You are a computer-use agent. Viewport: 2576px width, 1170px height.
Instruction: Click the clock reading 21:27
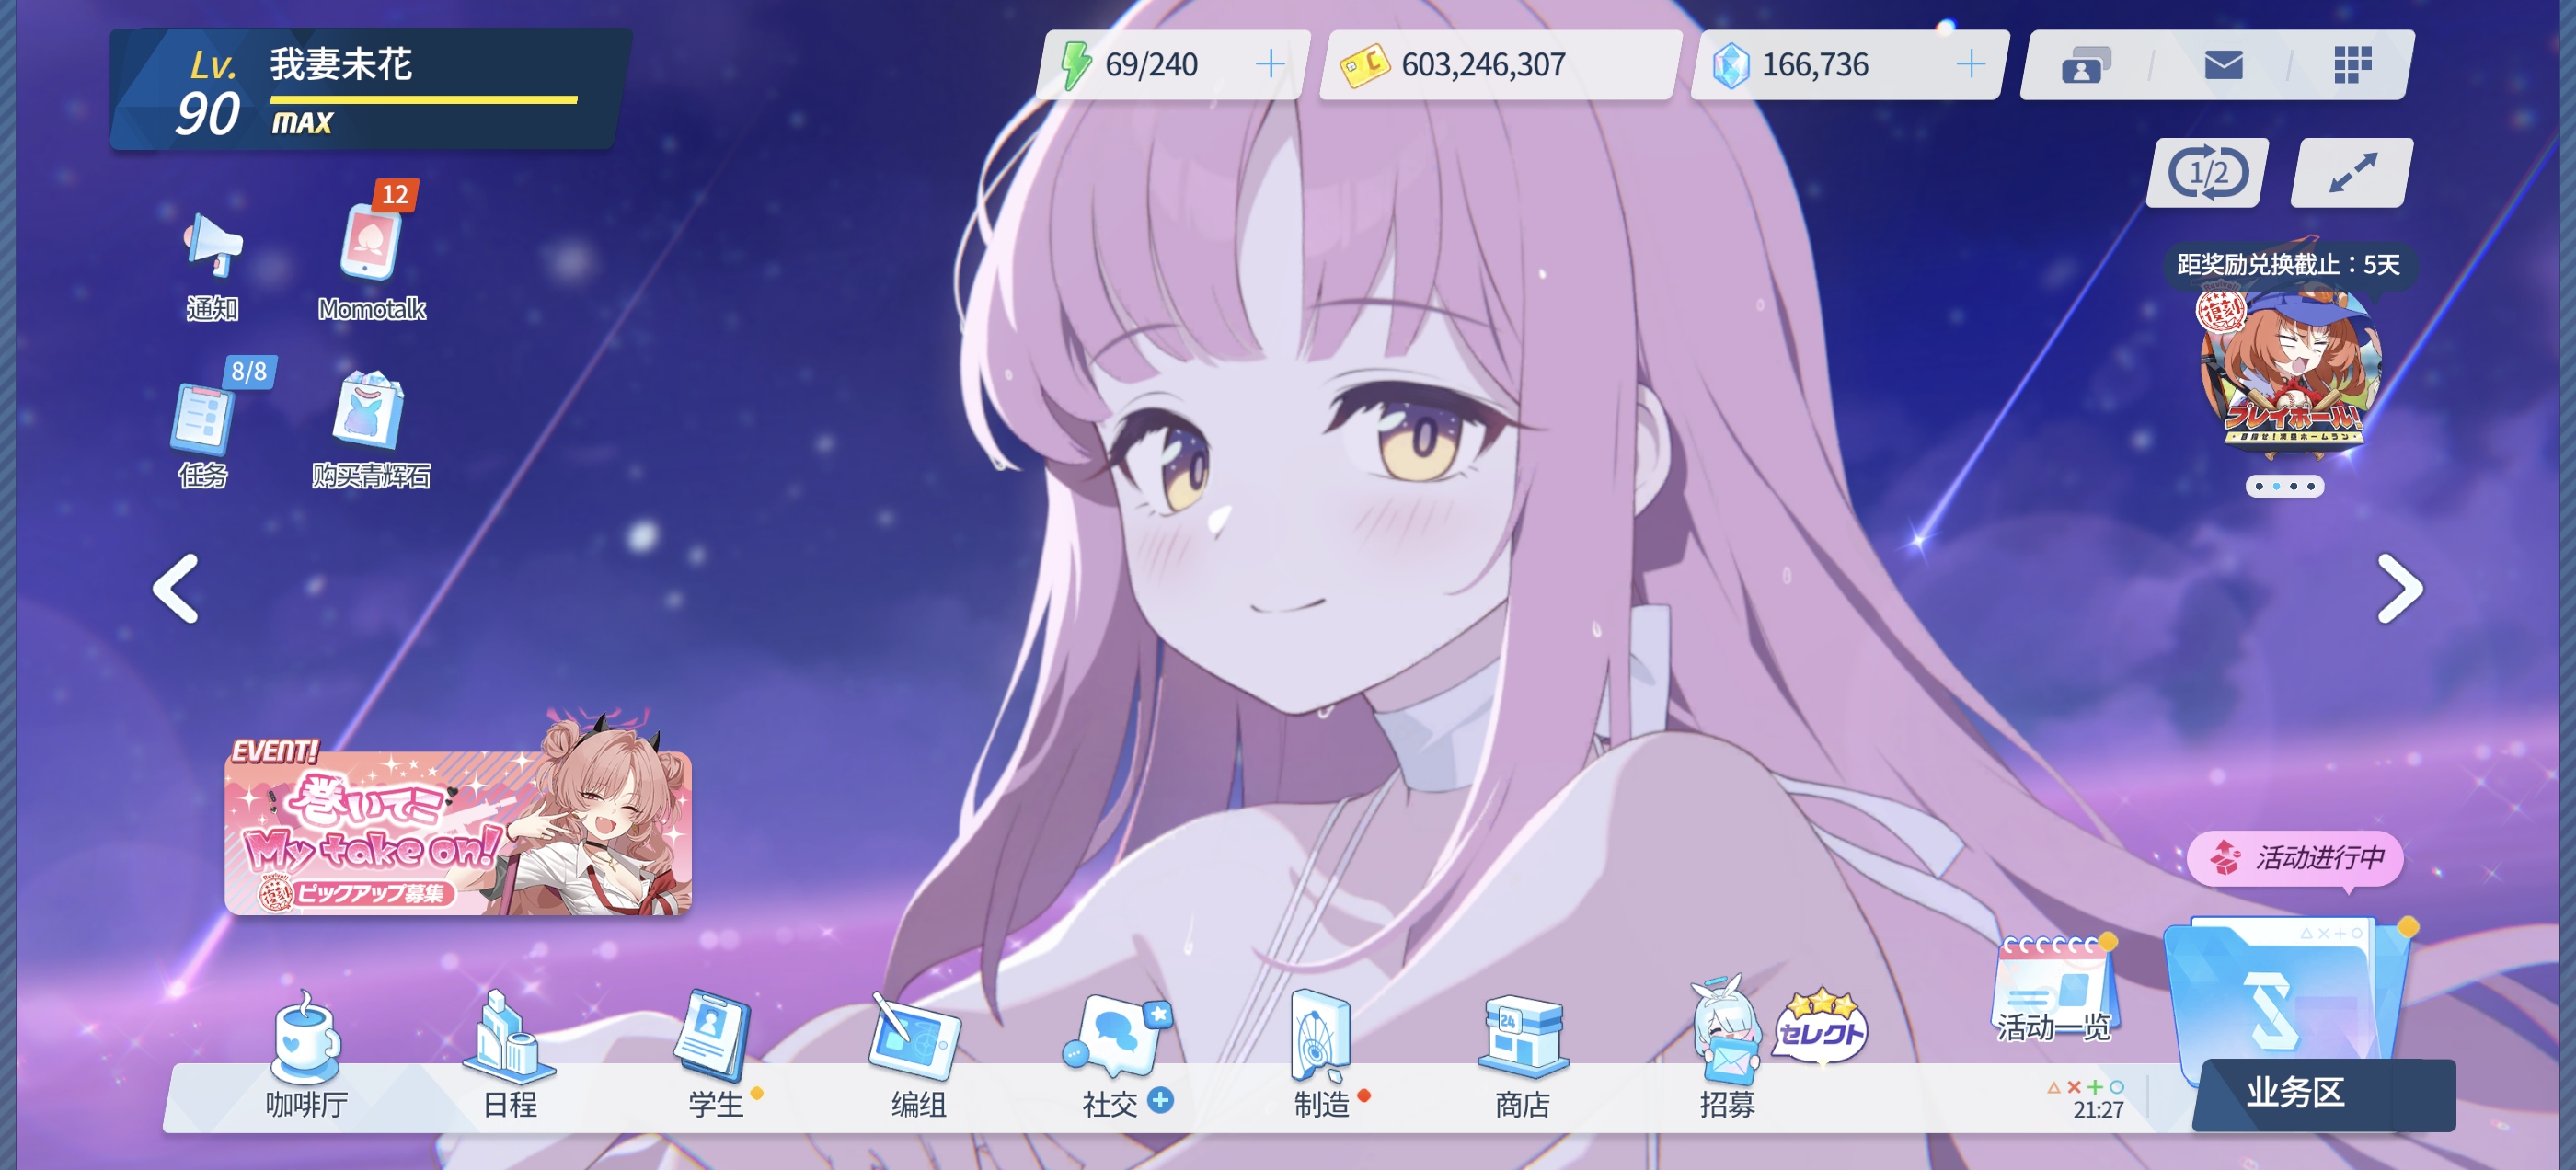pos(2098,1109)
